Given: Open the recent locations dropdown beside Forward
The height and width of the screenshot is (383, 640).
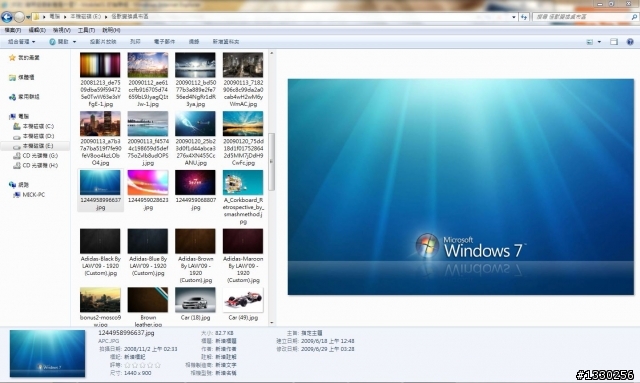Looking at the screenshot, I should [x=28, y=17].
